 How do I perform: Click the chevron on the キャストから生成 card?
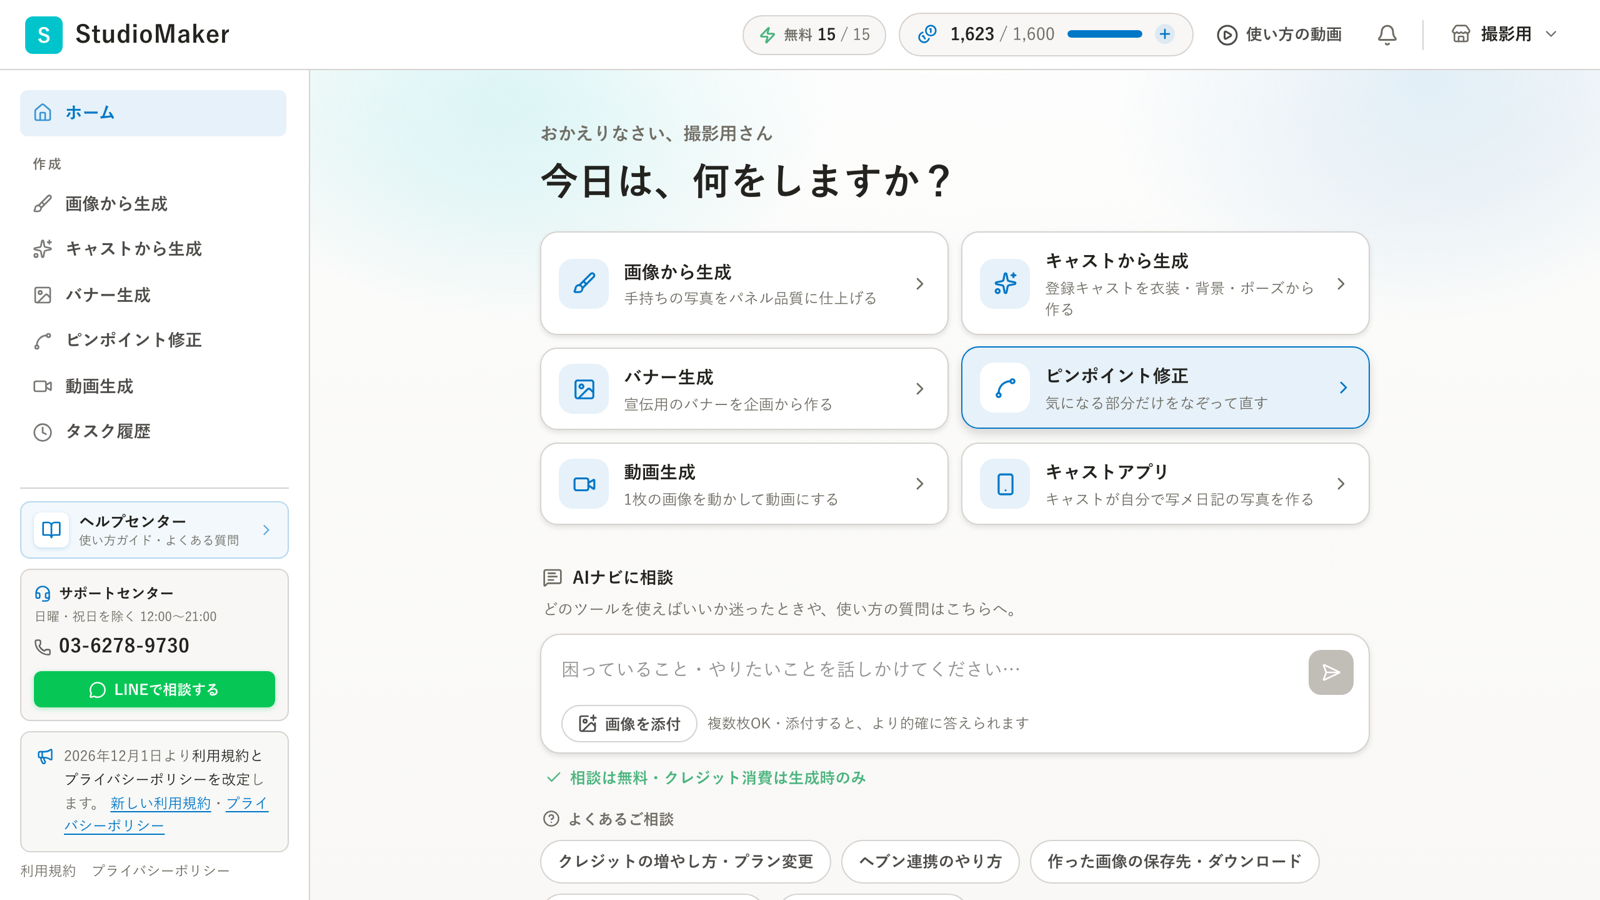[1341, 284]
